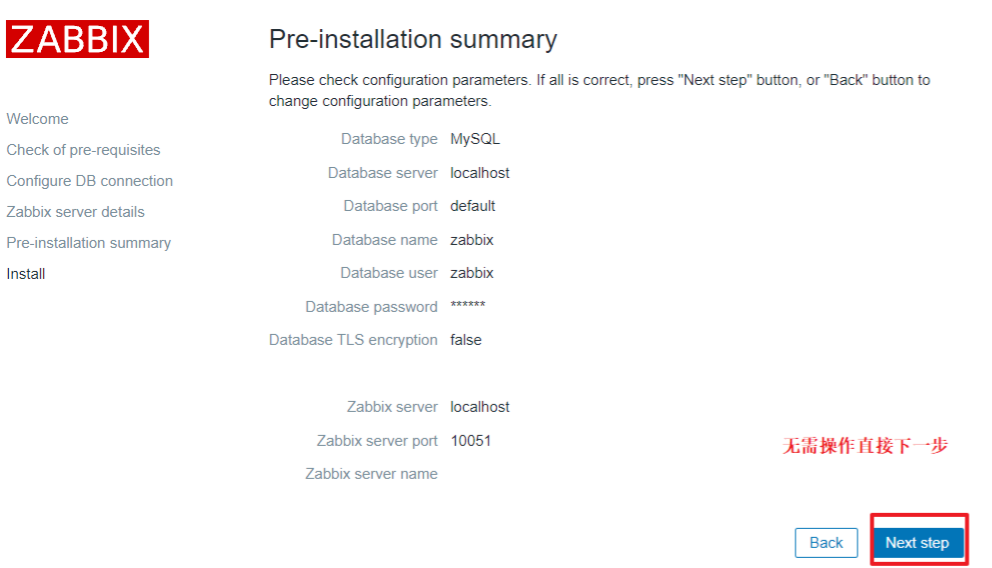992x568 pixels.
Task: Select Zabbix server details step
Action: 76,212
